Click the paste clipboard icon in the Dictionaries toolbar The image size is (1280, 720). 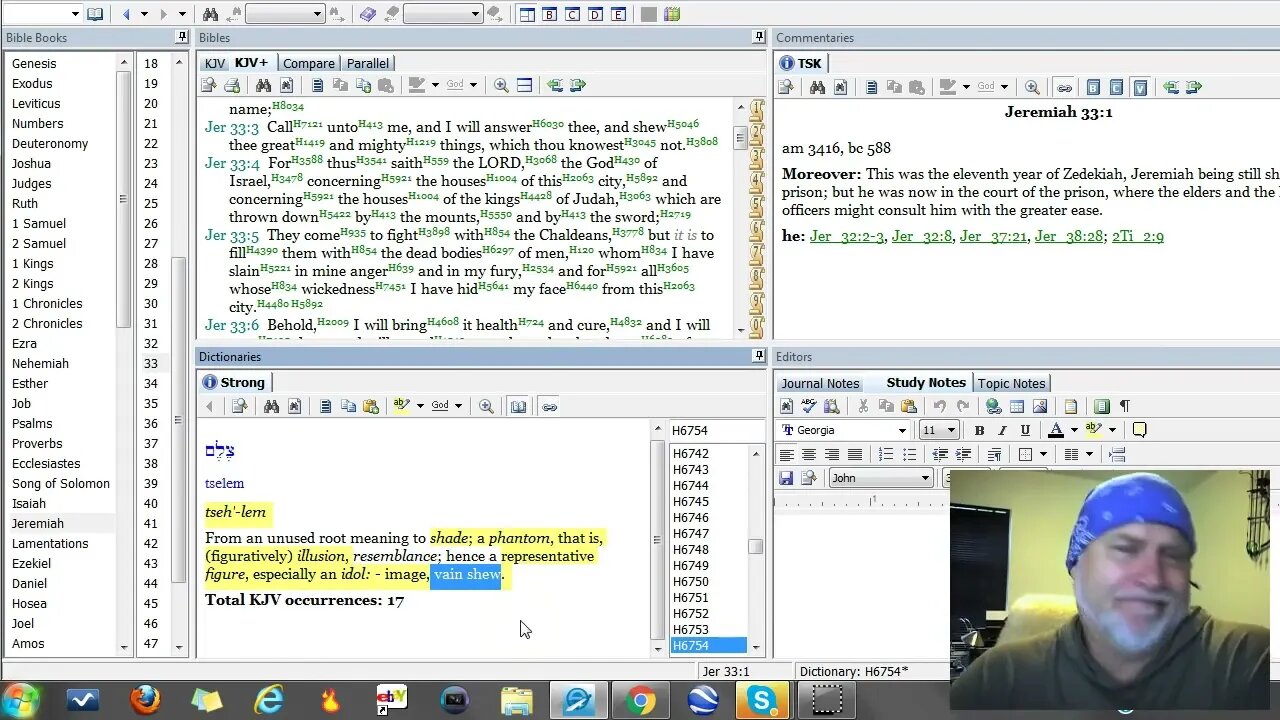click(x=371, y=406)
